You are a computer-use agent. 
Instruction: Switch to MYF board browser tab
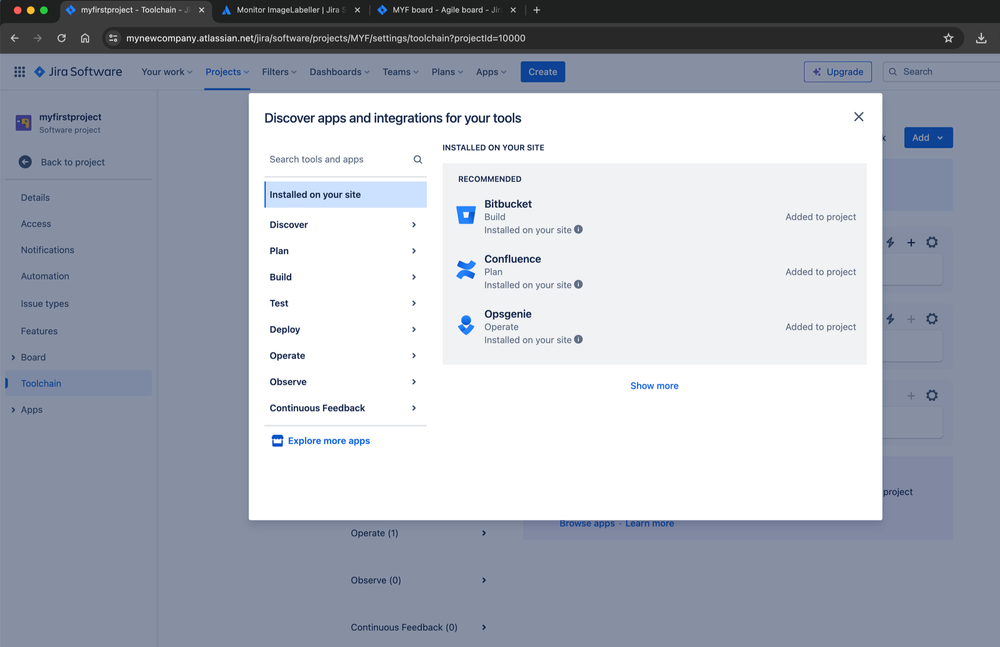pos(446,10)
